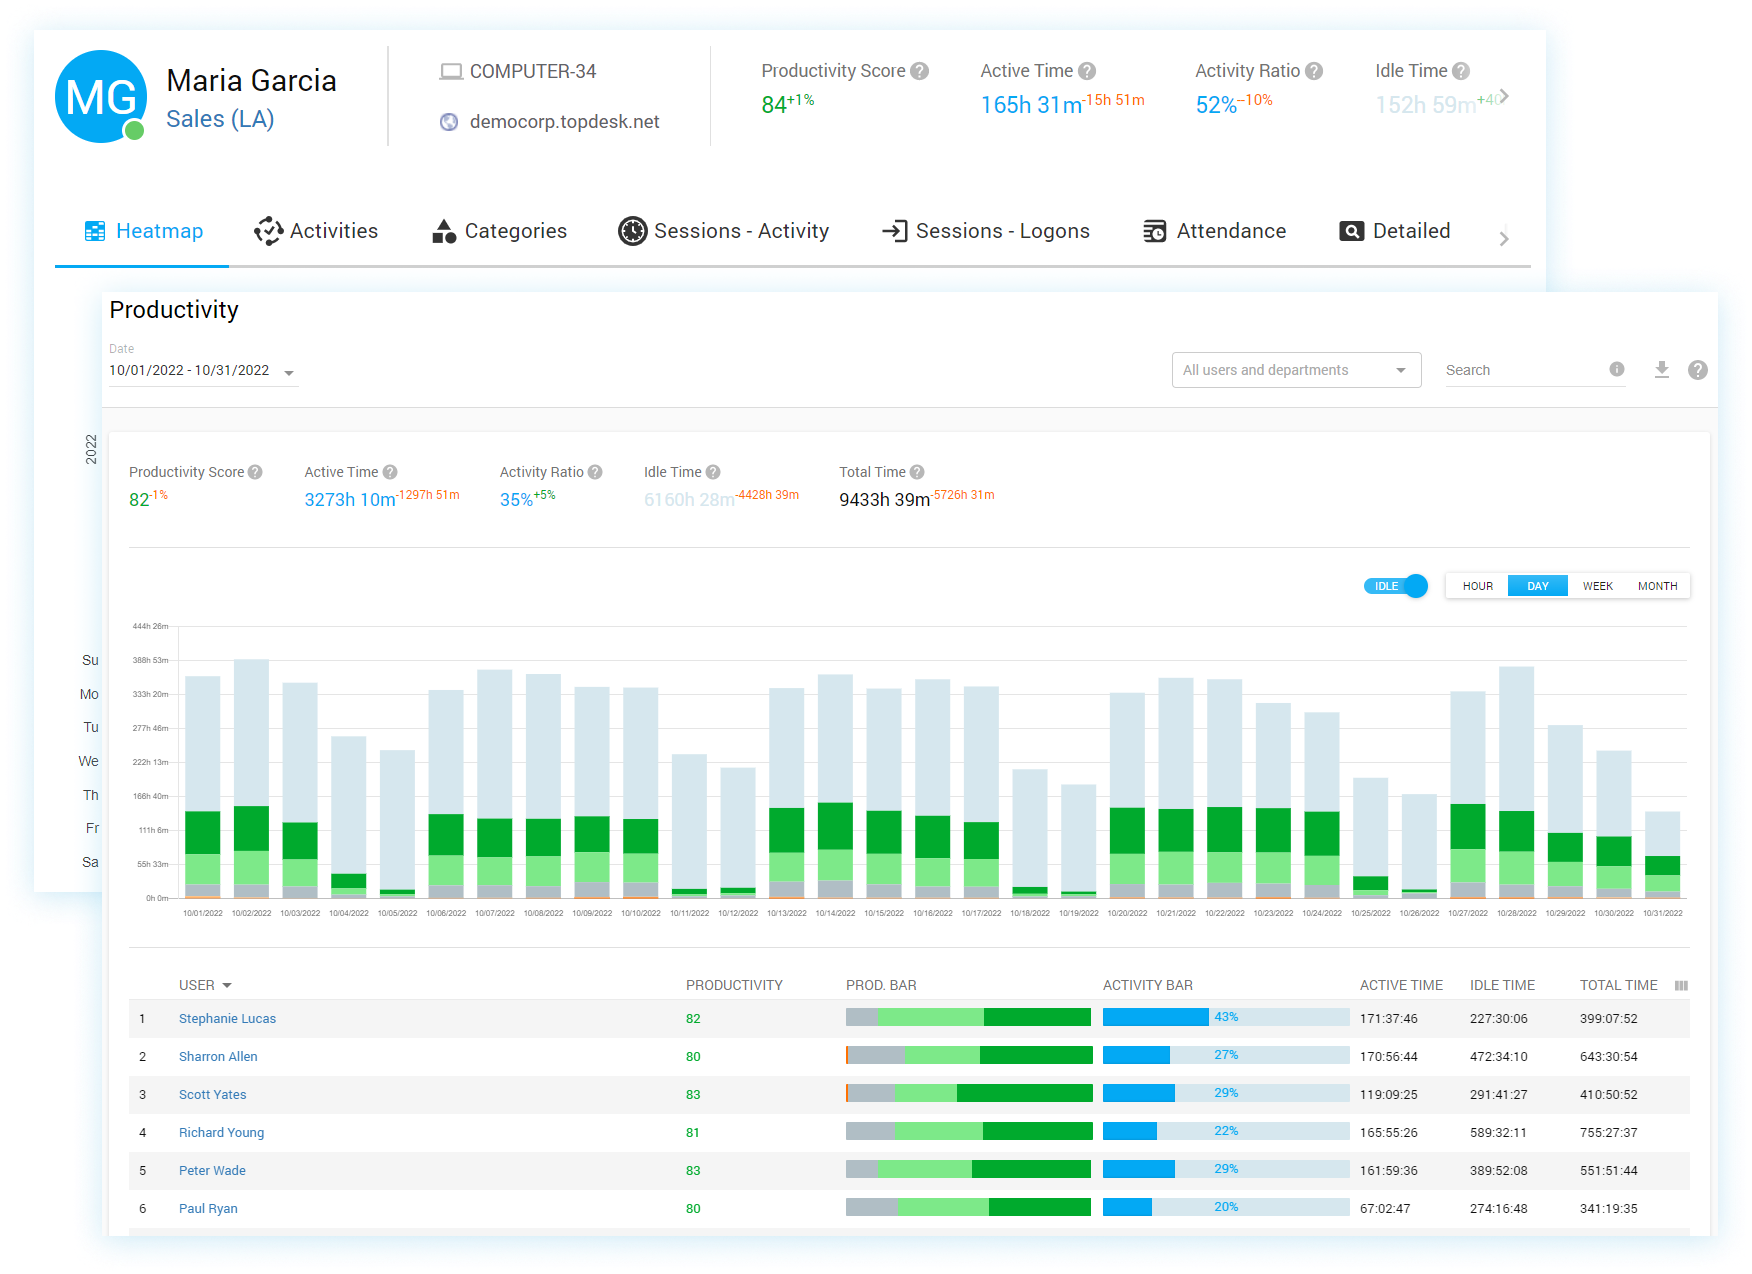Image resolution: width=1752 pixels, height=1274 pixels.
Task: Click the Idle Time help icon in header
Action: 1461,71
